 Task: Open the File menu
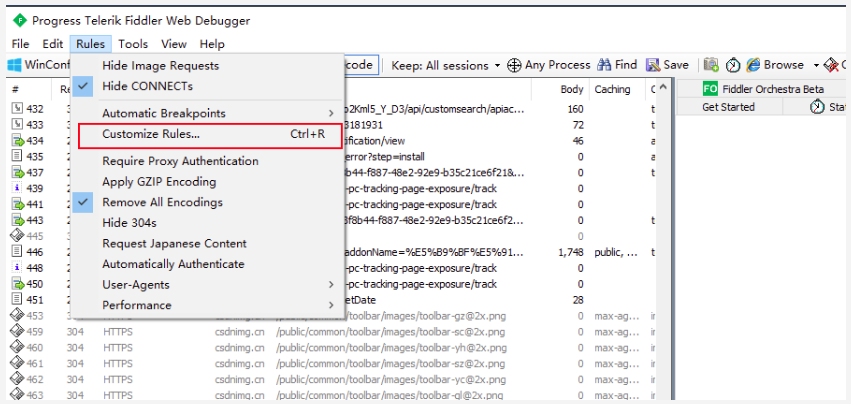pos(21,44)
